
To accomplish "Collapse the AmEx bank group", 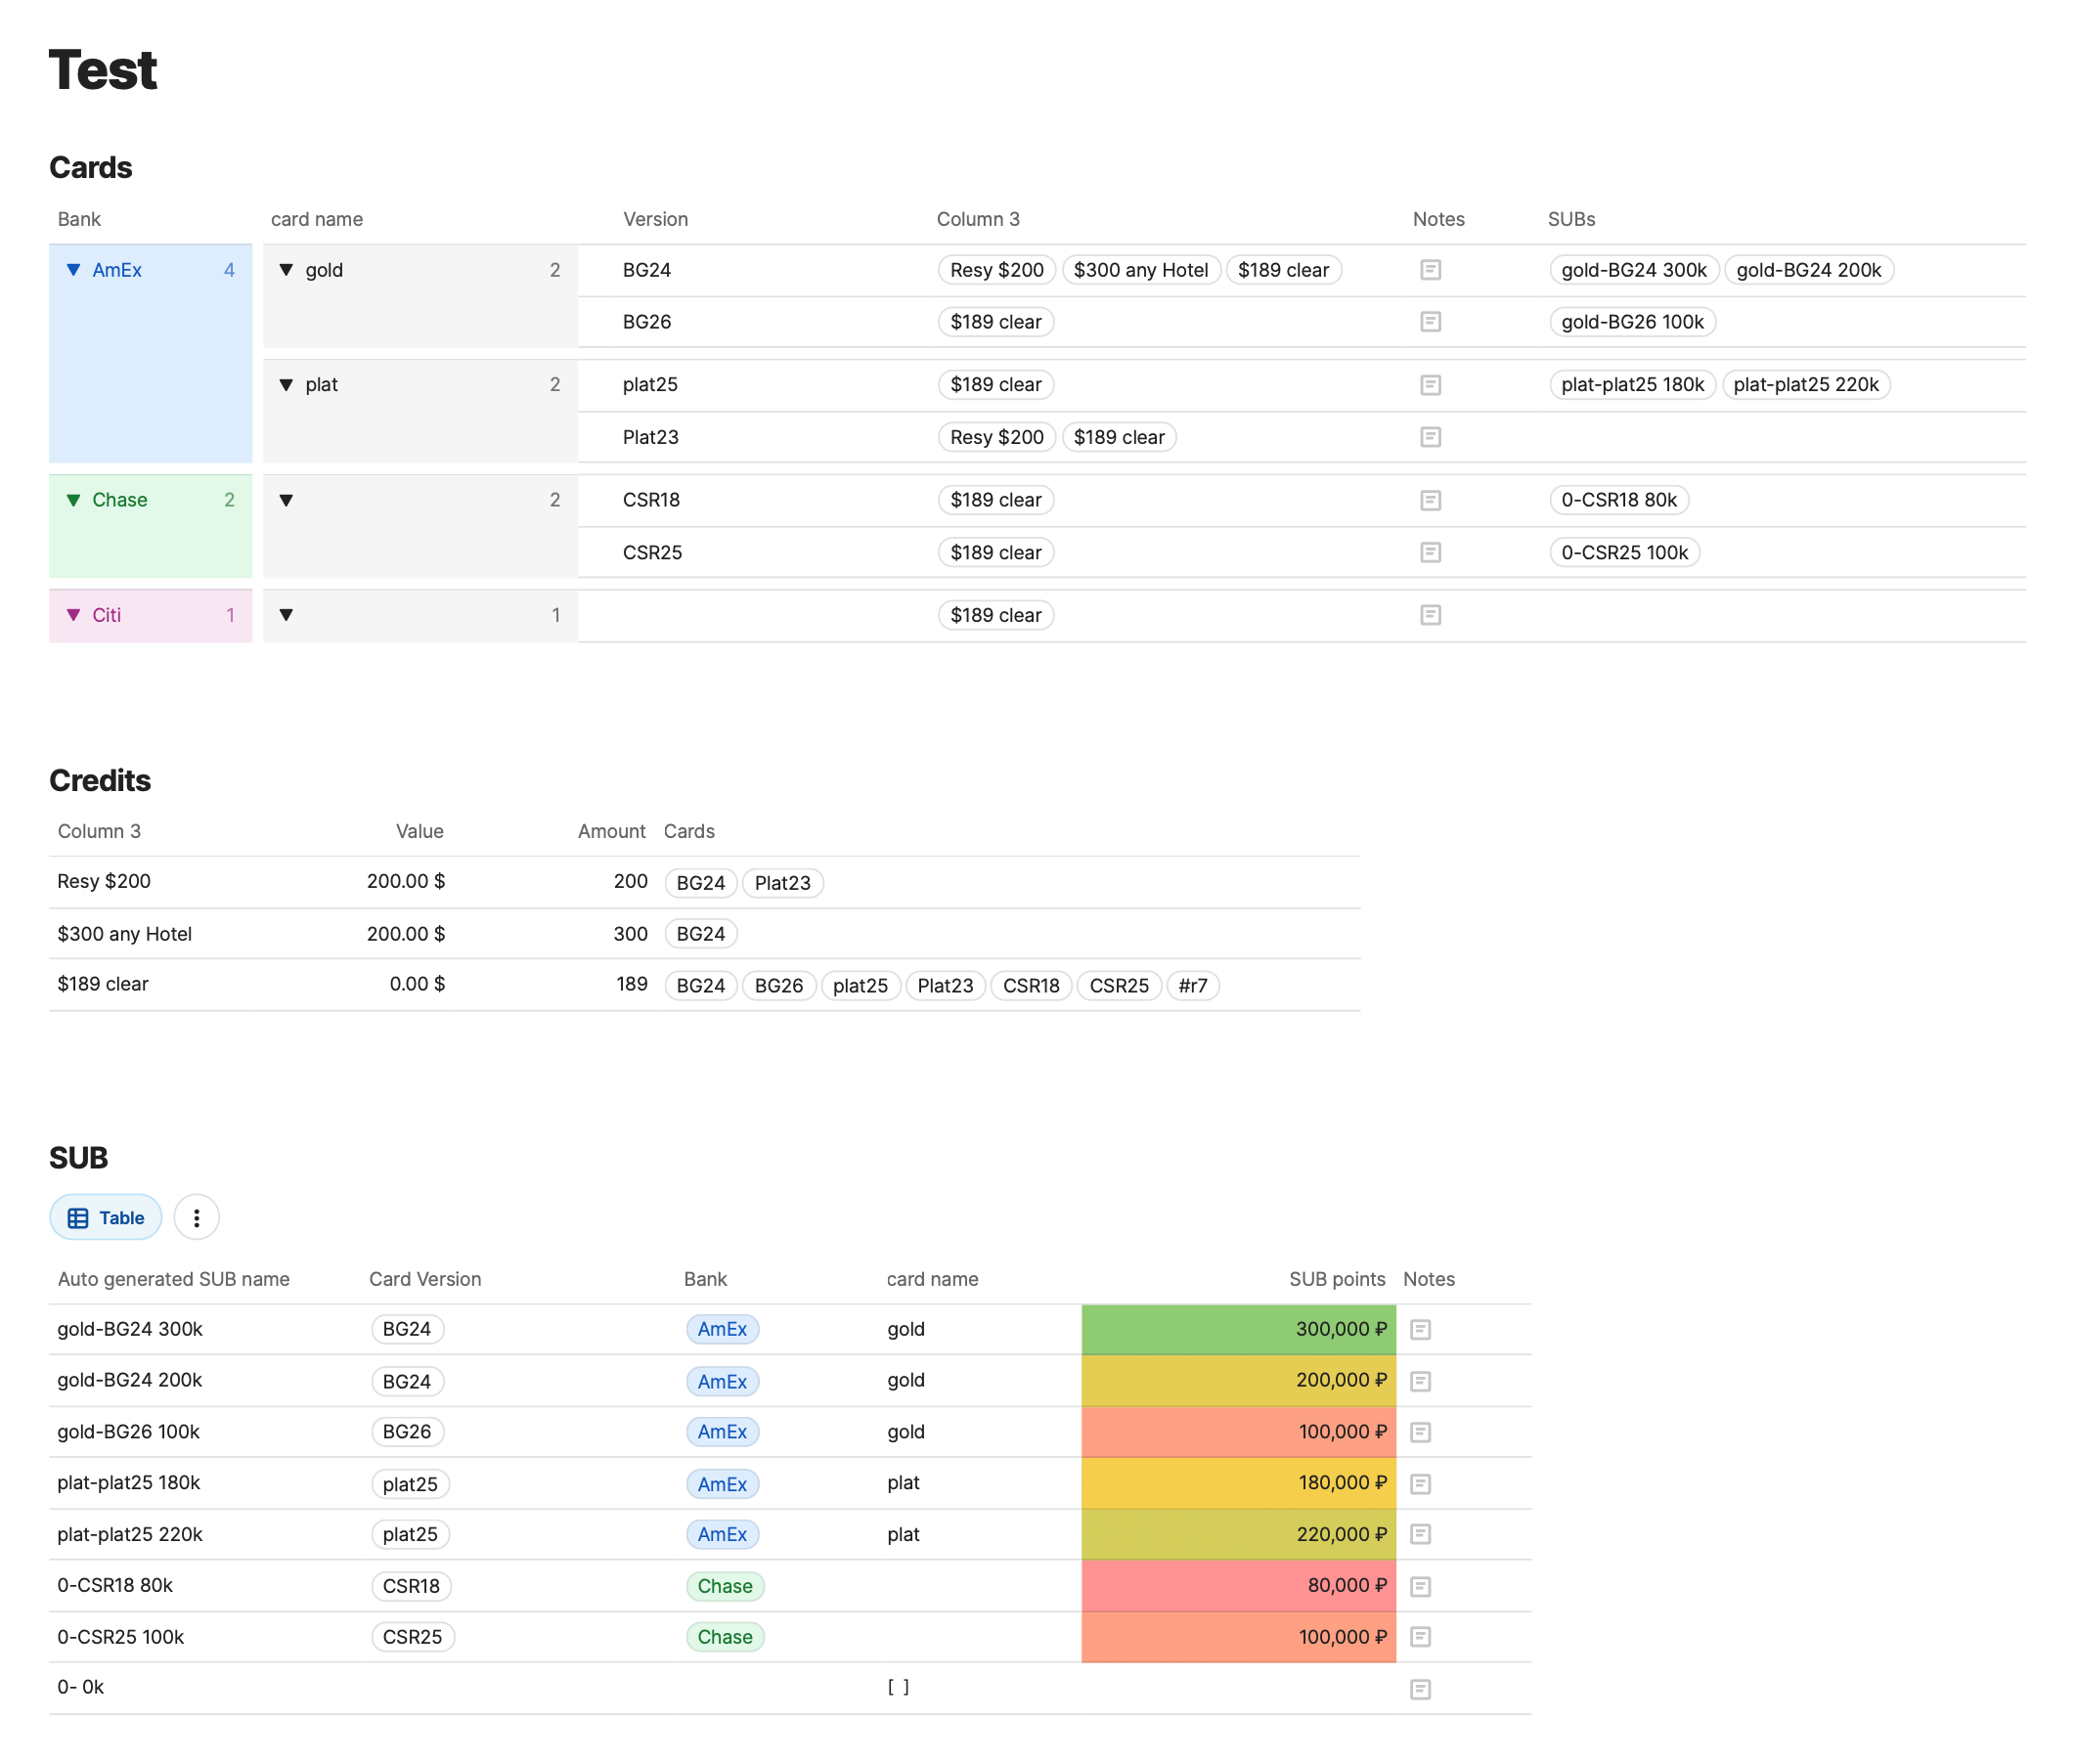I will tap(73, 270).
